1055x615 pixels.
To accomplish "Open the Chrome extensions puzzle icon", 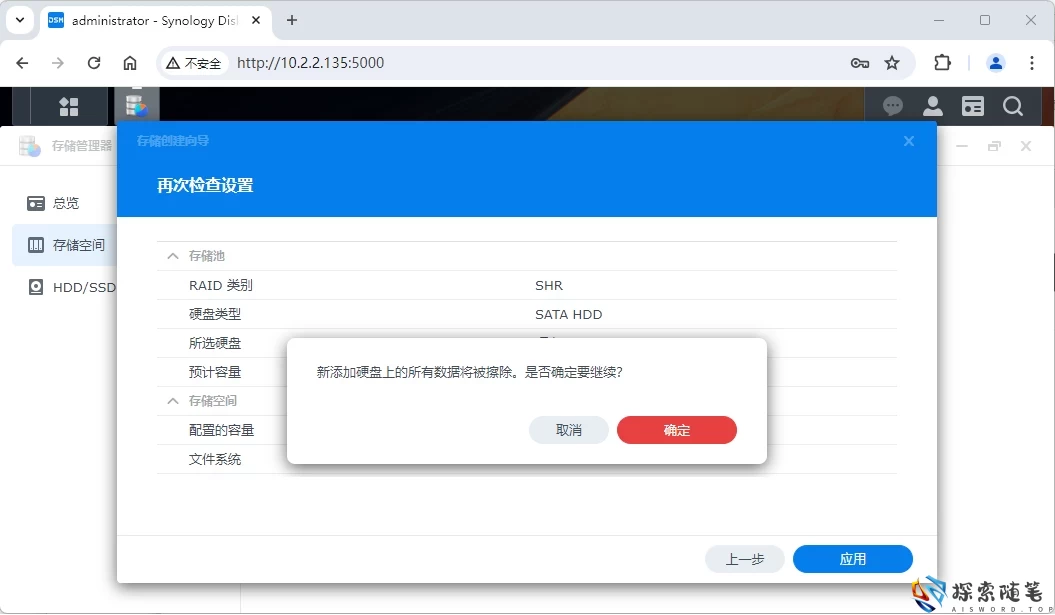I will [942, 62].
